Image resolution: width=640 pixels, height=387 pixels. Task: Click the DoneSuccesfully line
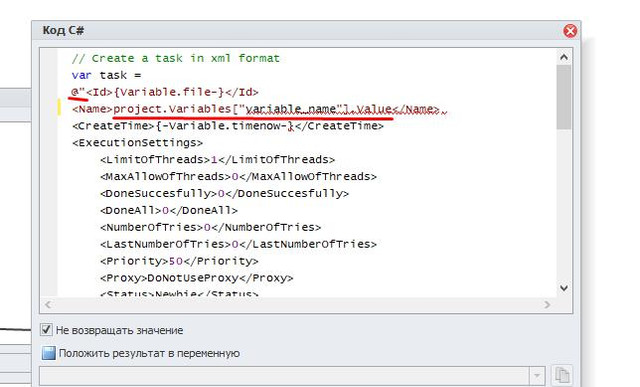224,194
